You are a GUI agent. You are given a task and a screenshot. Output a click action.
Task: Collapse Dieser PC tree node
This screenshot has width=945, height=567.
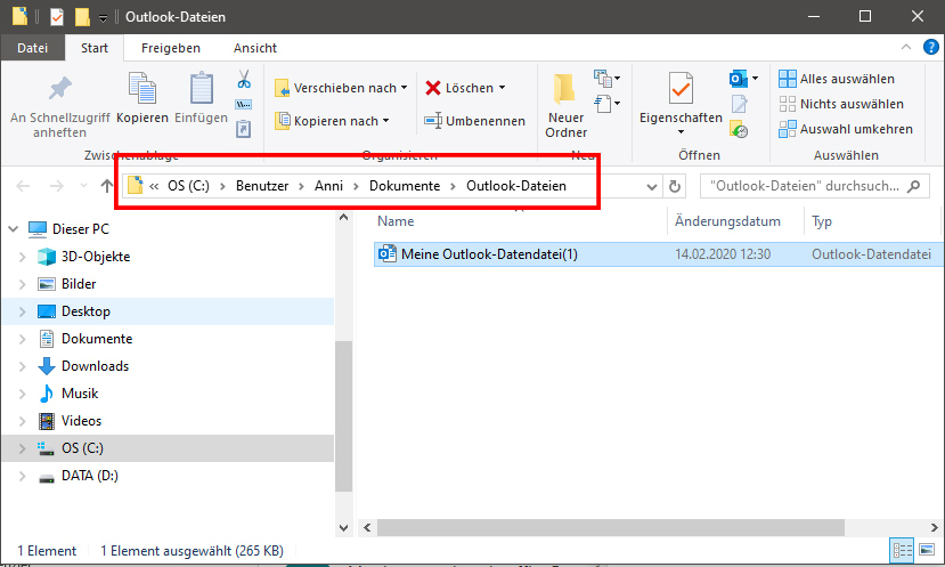pos(13,229)
